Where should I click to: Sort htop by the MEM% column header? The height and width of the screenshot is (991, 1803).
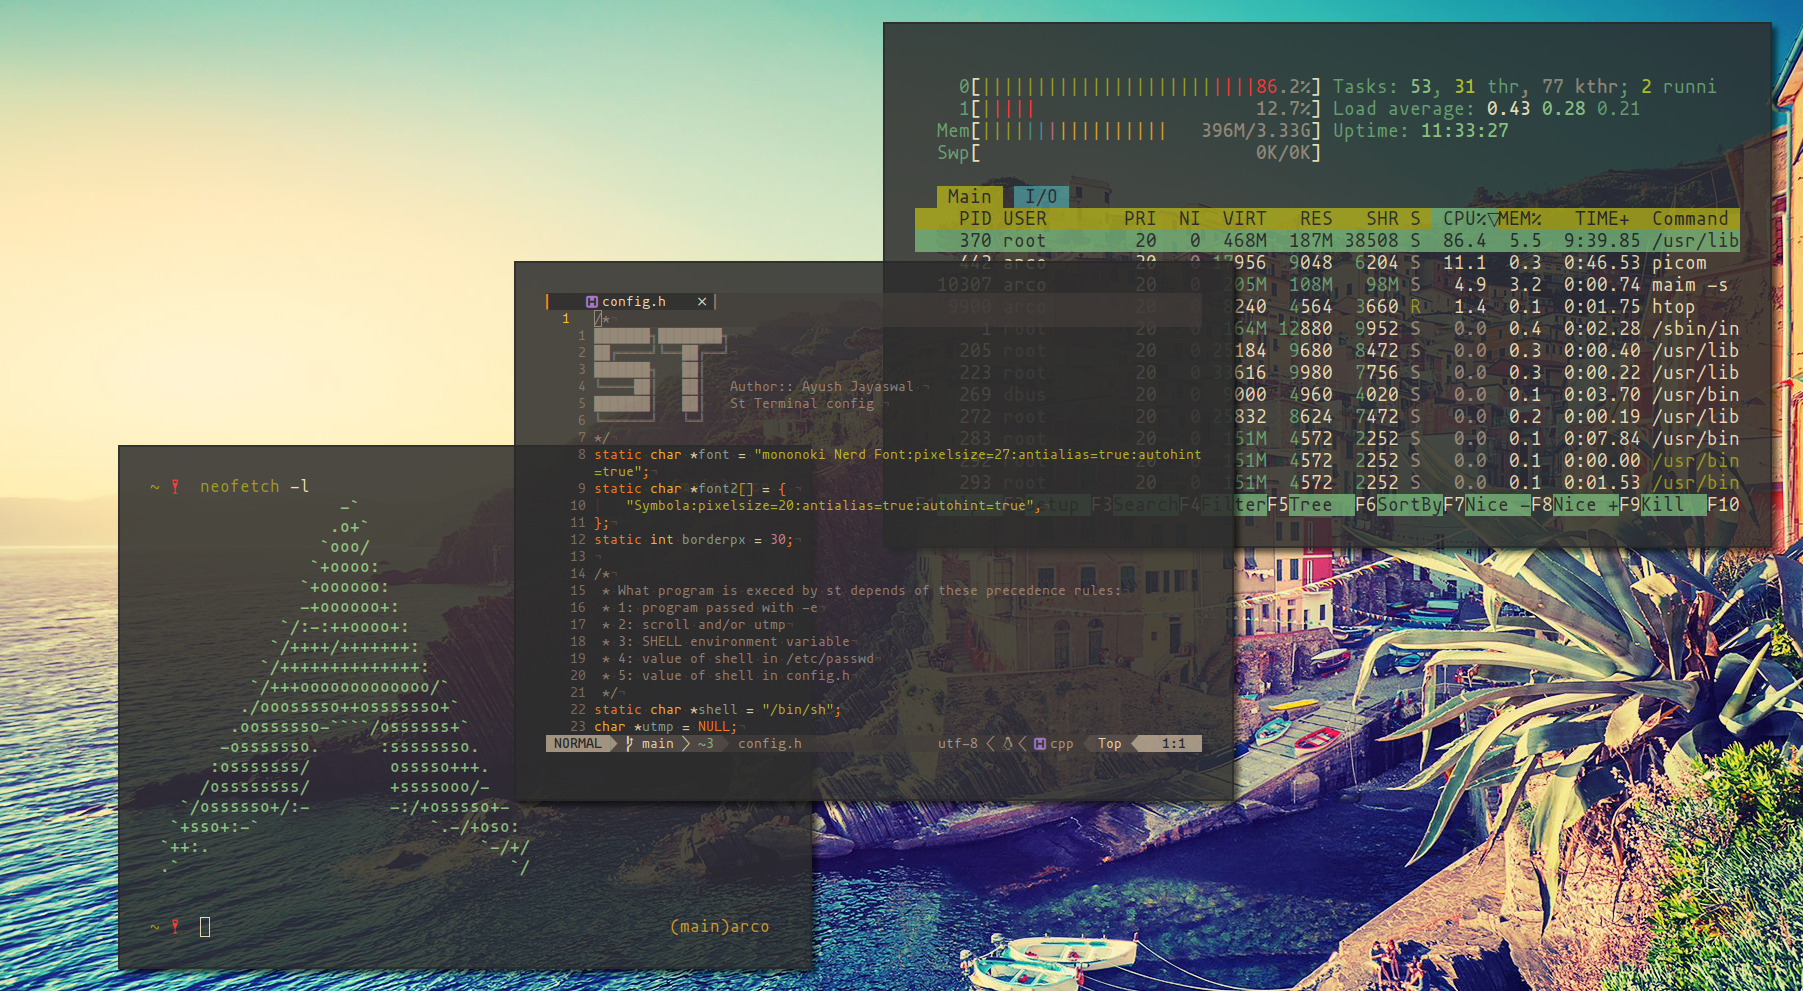coord(1519,219)
